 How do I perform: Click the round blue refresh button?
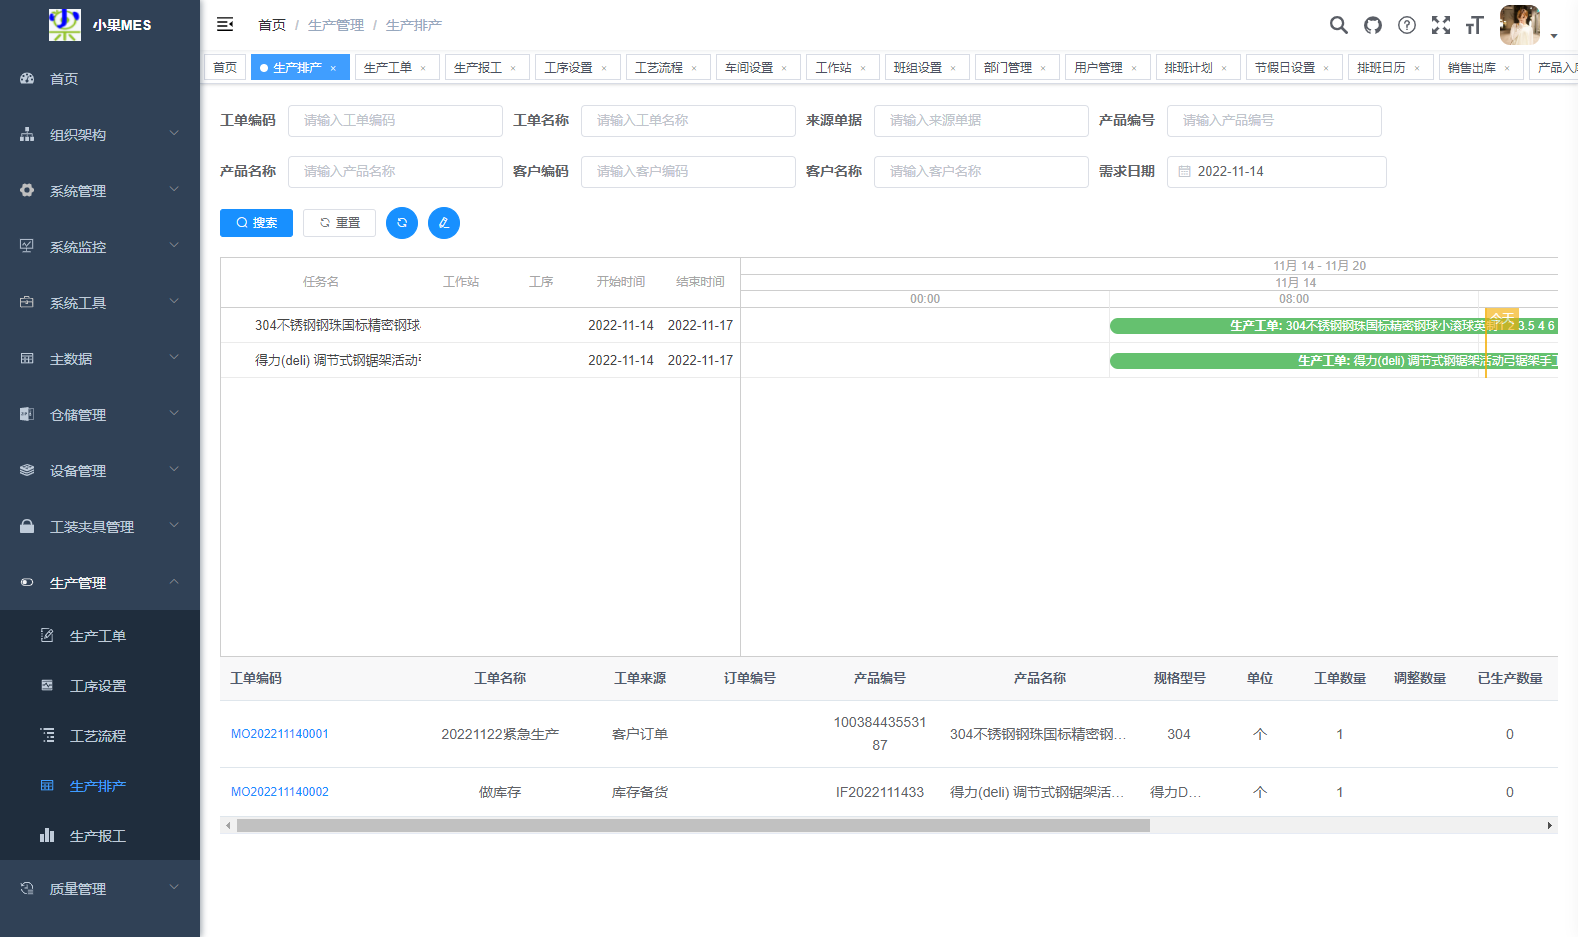402,223
